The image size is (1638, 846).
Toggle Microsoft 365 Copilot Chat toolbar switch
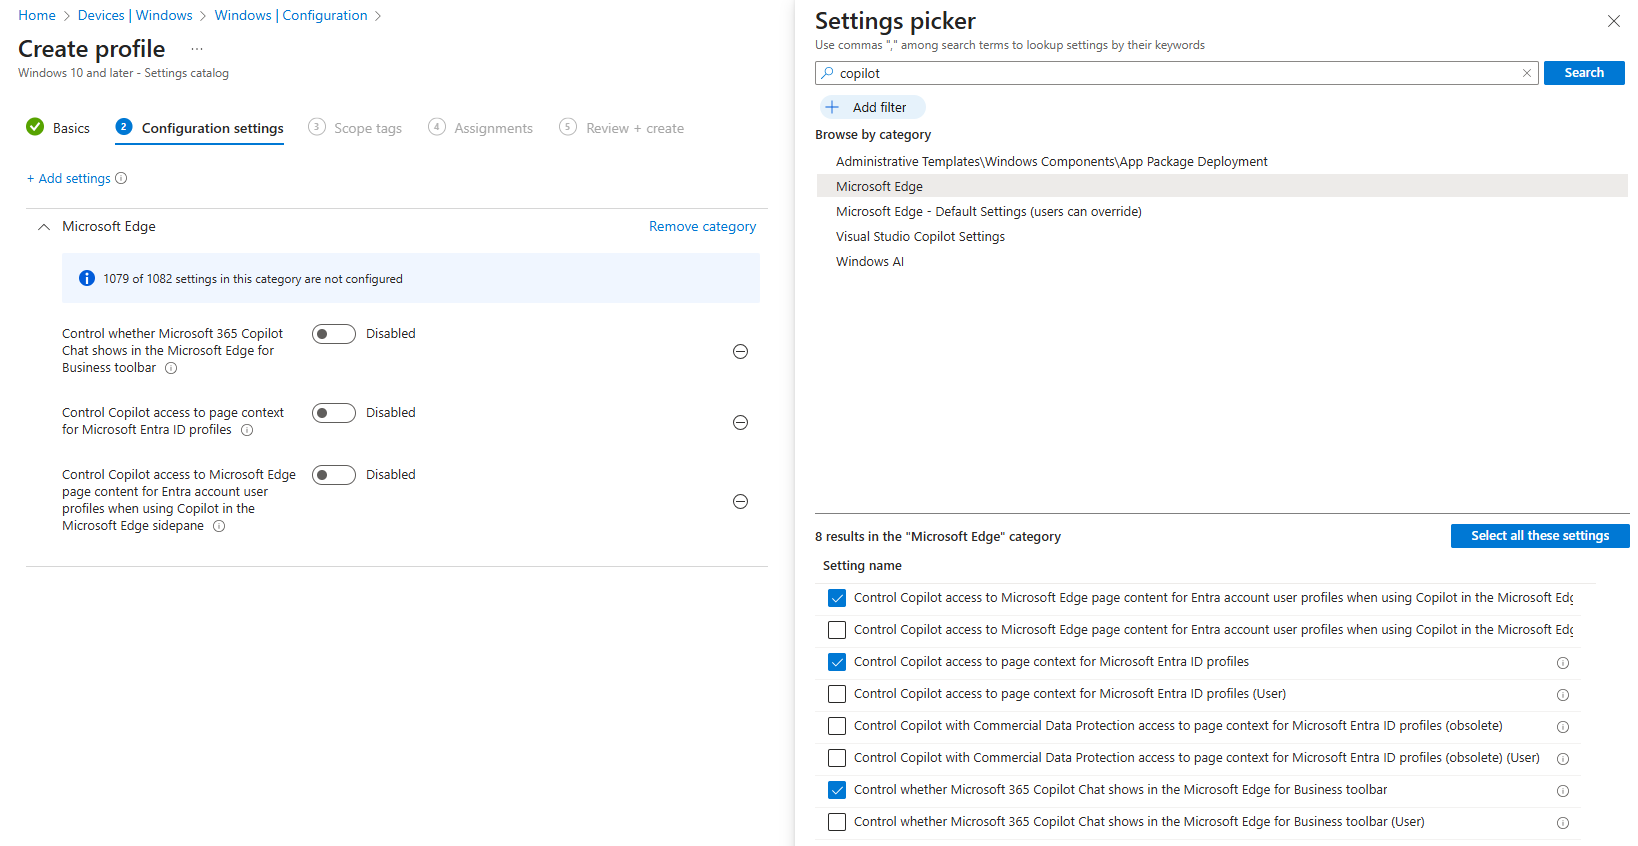pos(333,334)
